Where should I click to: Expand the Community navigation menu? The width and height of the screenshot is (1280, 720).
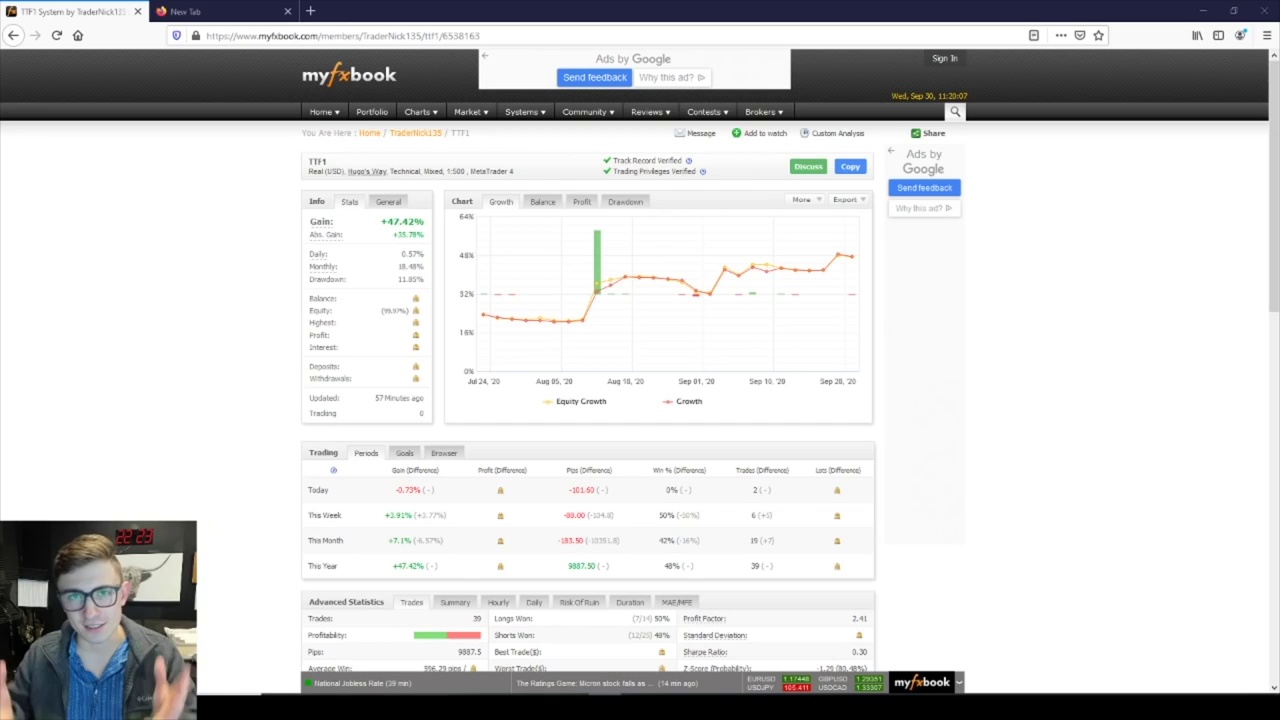pyautogui.click(x=587, y=112)
